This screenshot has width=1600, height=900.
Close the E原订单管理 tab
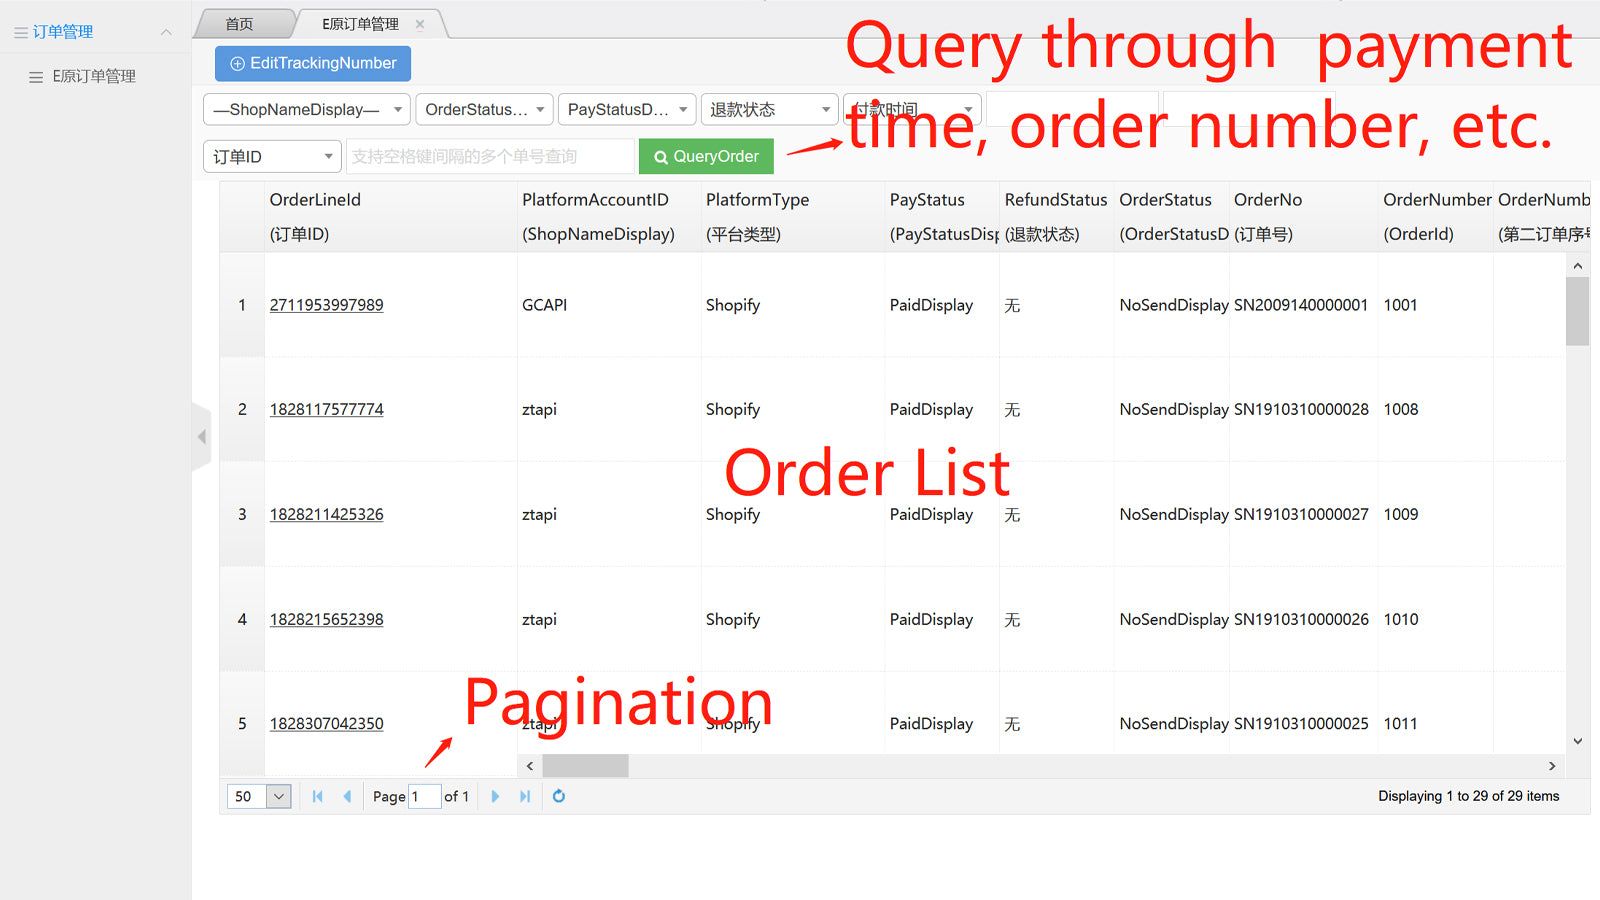pyautogui.click(x=420, y=24)
